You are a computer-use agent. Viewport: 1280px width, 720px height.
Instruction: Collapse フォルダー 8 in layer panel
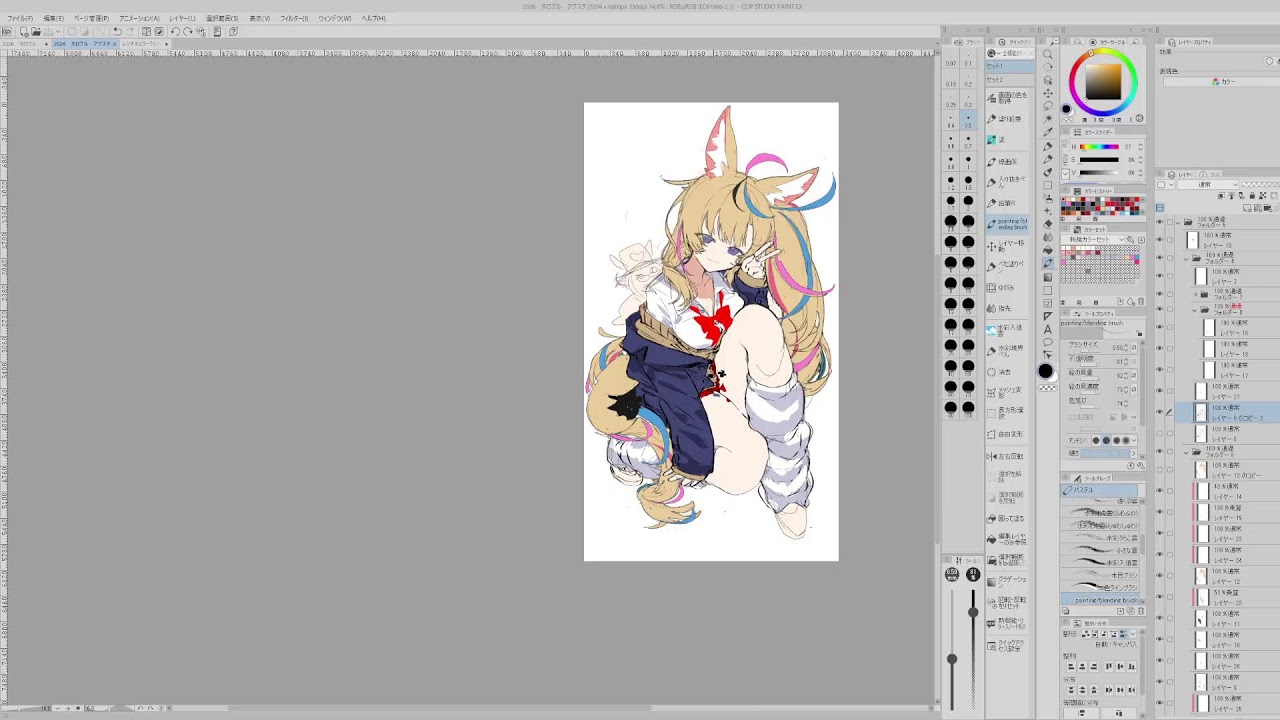[1194, 310]
